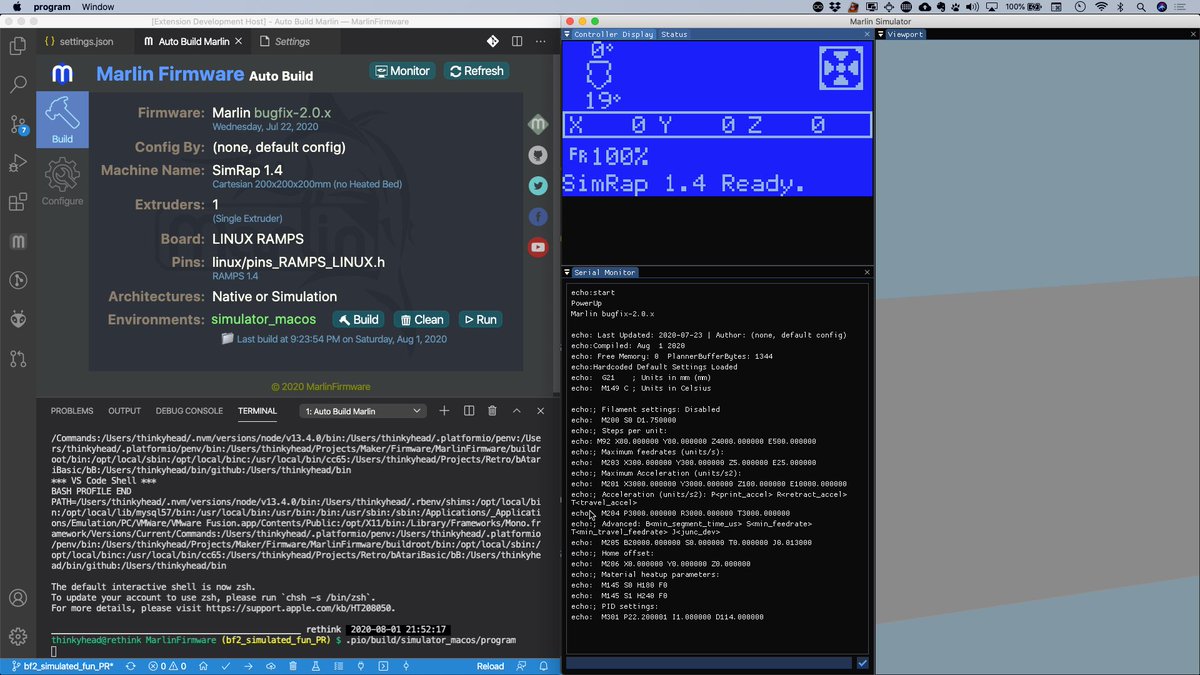Viewport: 1200px width, 675px height.
Task: Kill the terminal using the trash icon
Action: point(491,410)
